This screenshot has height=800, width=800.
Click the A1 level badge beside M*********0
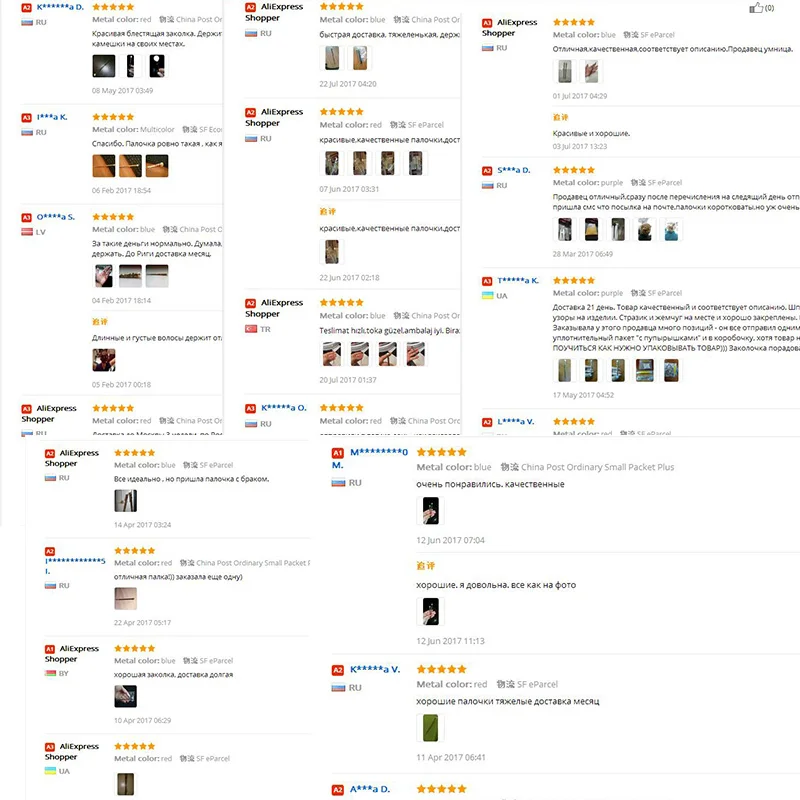pos(338,453)
